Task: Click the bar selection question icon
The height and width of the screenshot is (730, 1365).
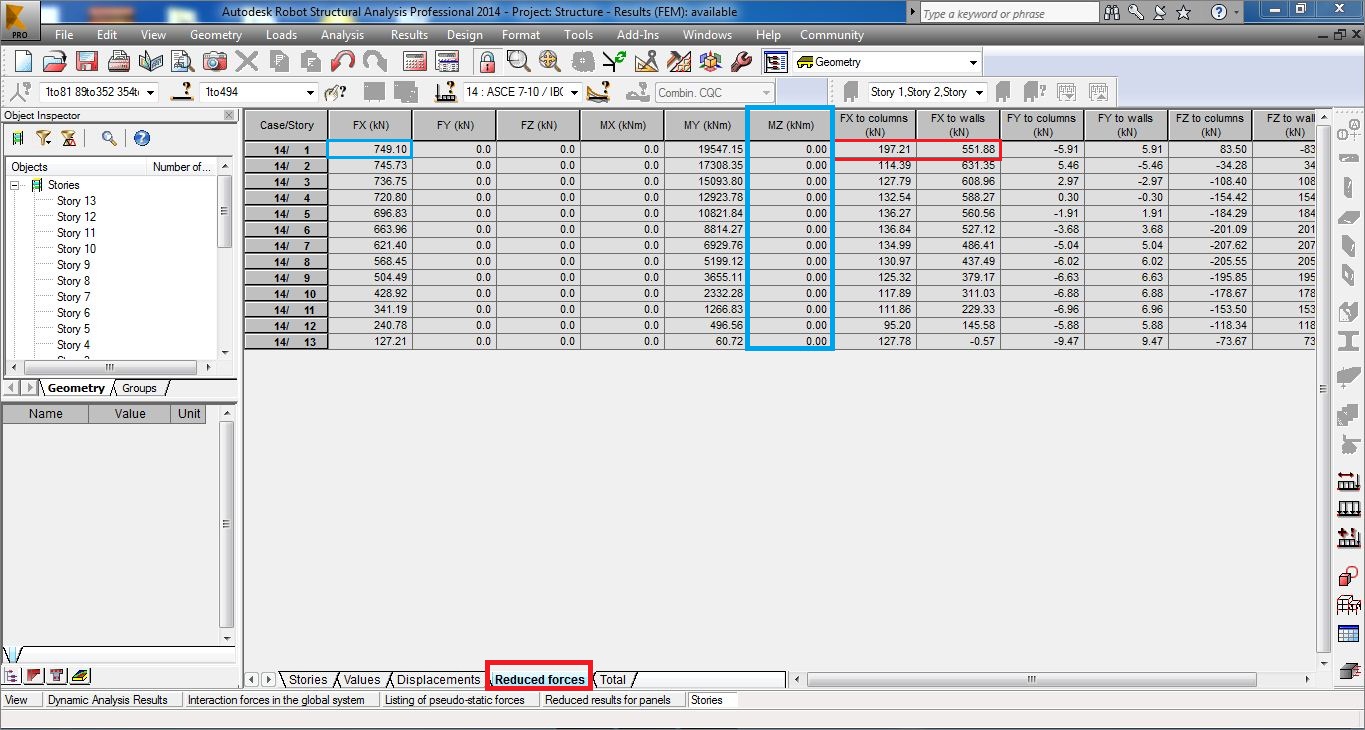Action: click(x=182, y=92)
